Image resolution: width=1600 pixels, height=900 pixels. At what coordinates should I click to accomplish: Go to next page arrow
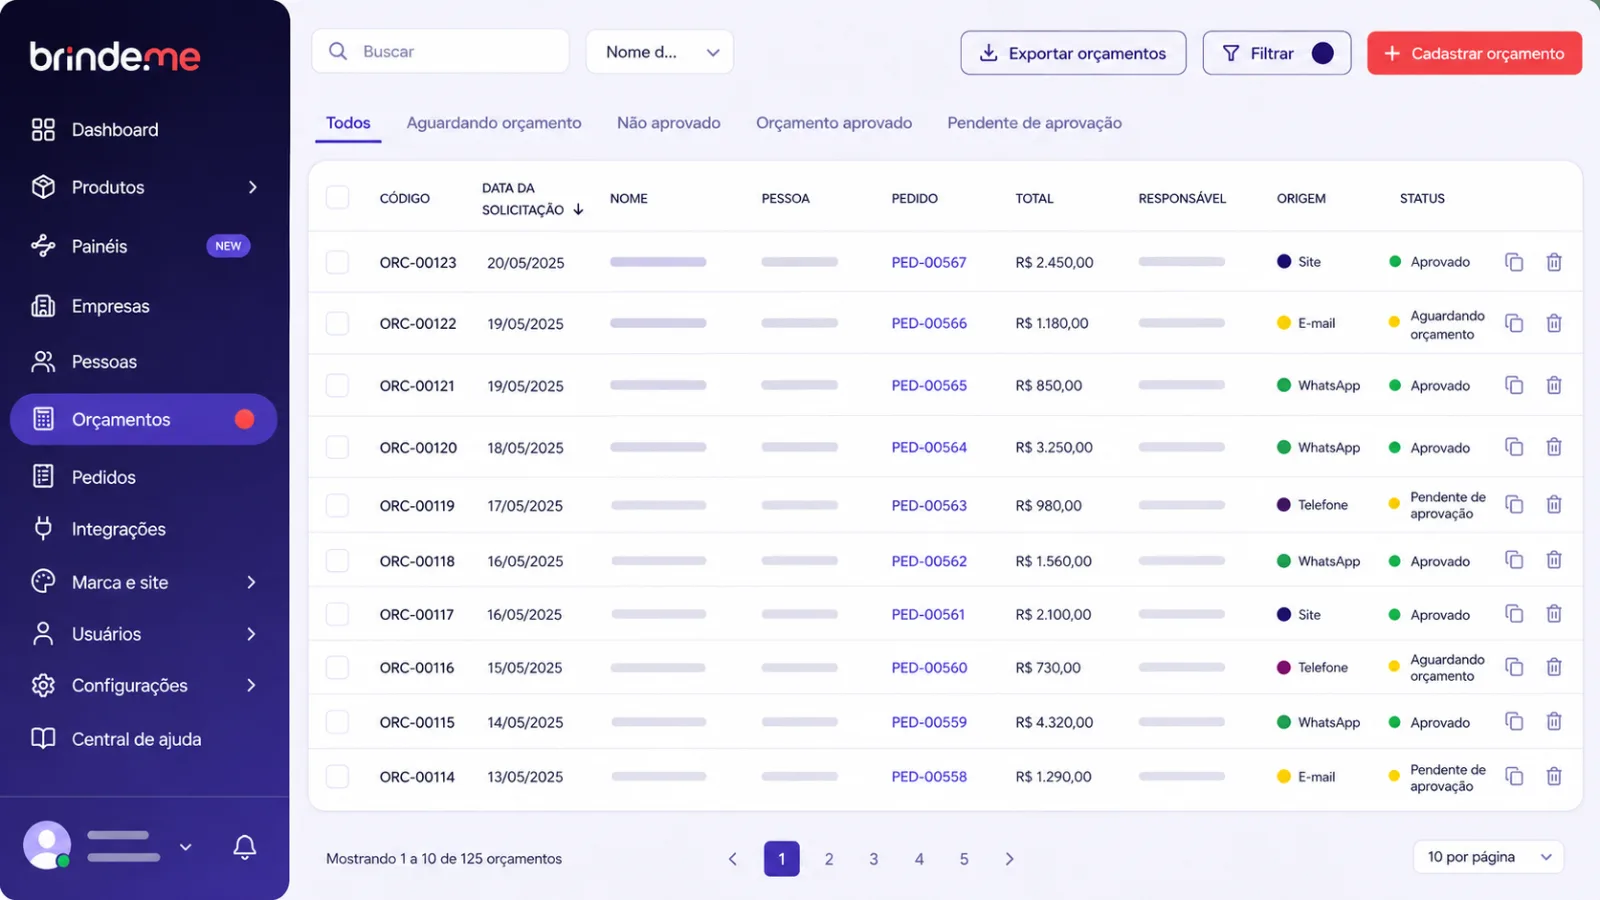pos(1009,859)
